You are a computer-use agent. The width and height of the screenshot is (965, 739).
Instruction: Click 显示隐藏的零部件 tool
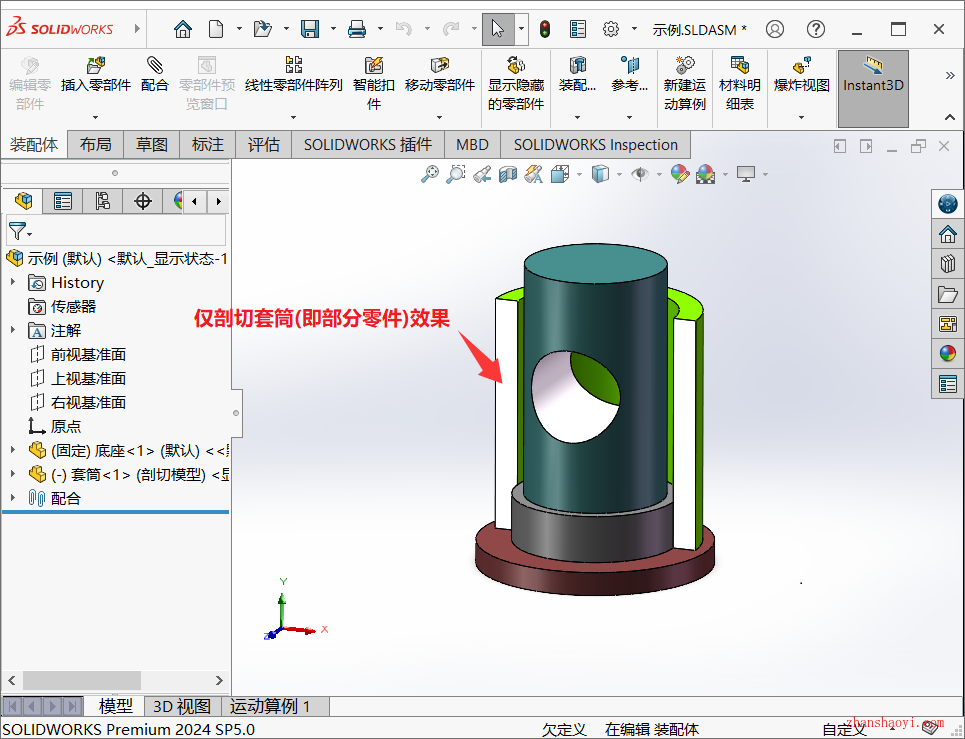pos(516,83)
